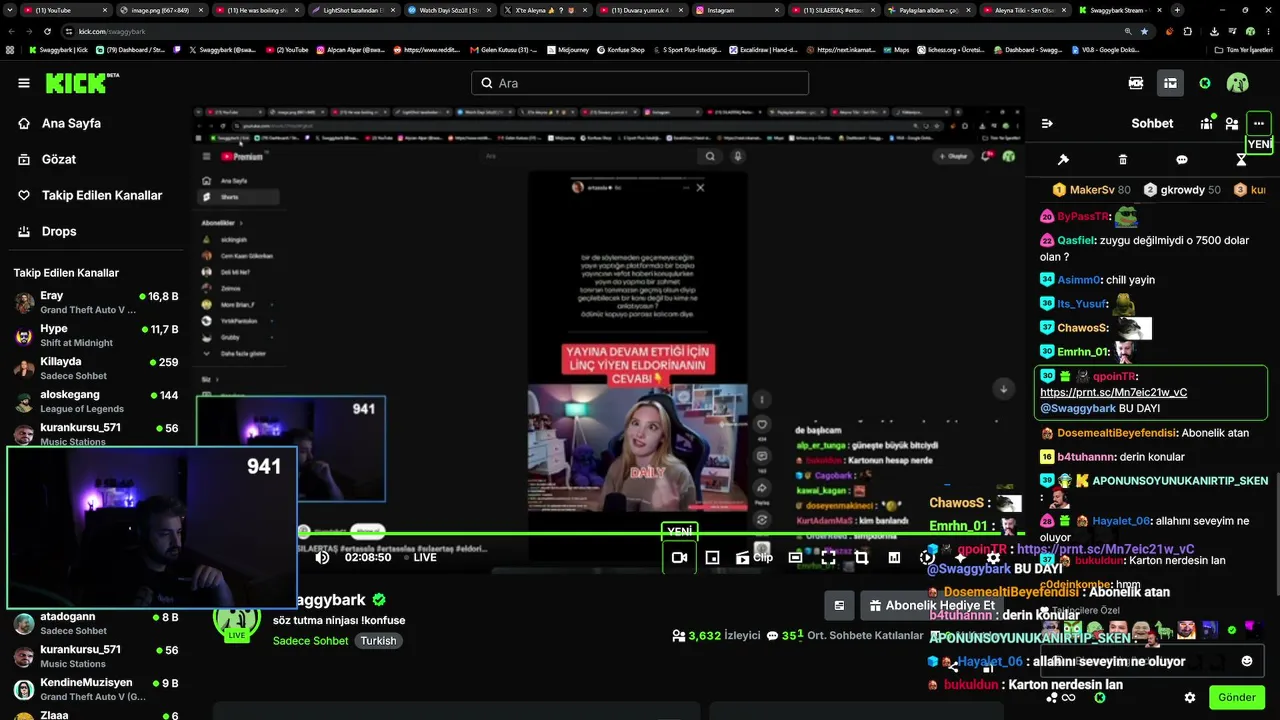
Task: Open the Kick hamburger sidebar menu
Action: click(x=24, y=83)
